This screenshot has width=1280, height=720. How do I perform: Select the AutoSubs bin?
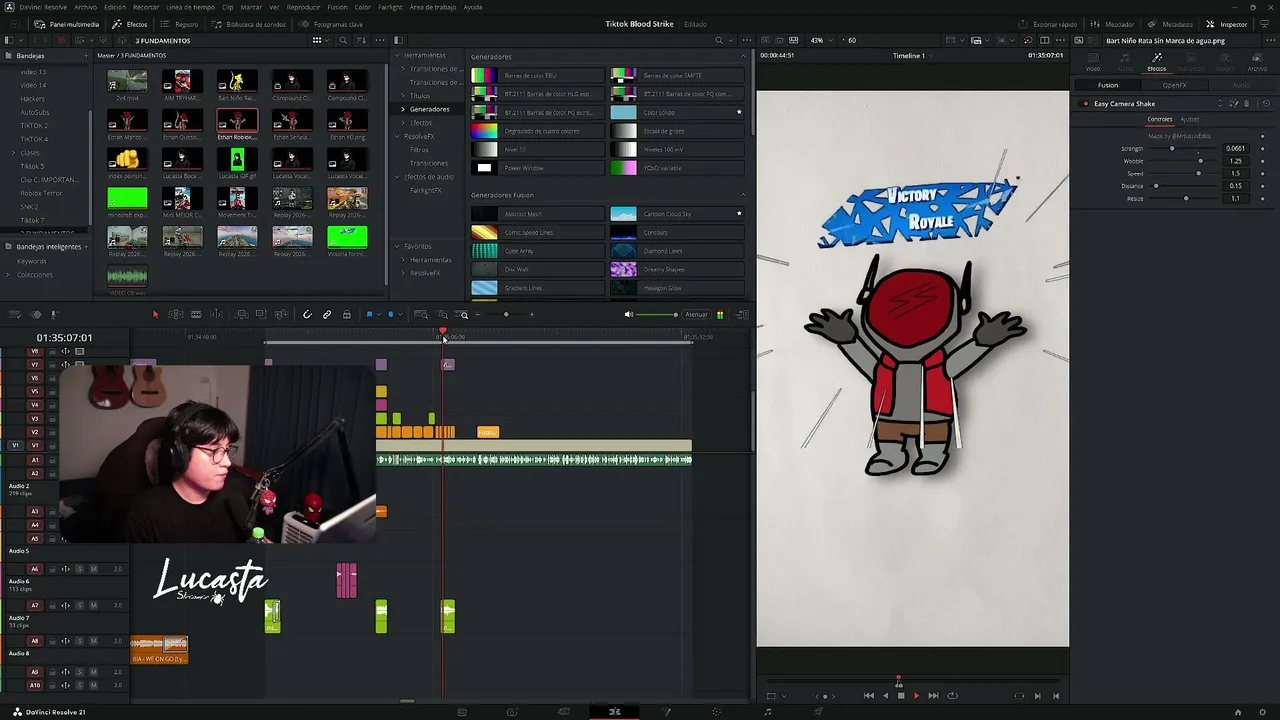(35, 112)
